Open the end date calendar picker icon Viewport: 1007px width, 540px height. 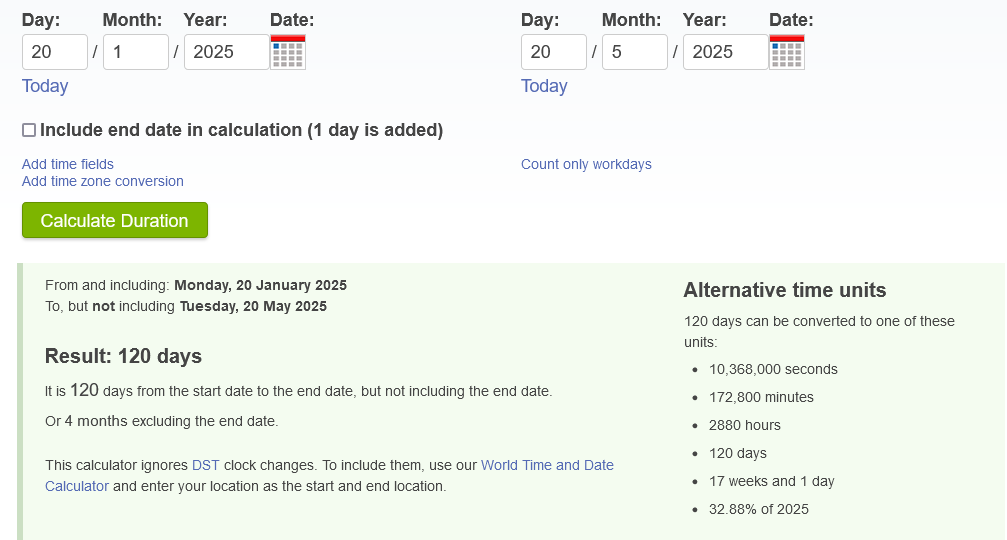(x=787, y=52)
